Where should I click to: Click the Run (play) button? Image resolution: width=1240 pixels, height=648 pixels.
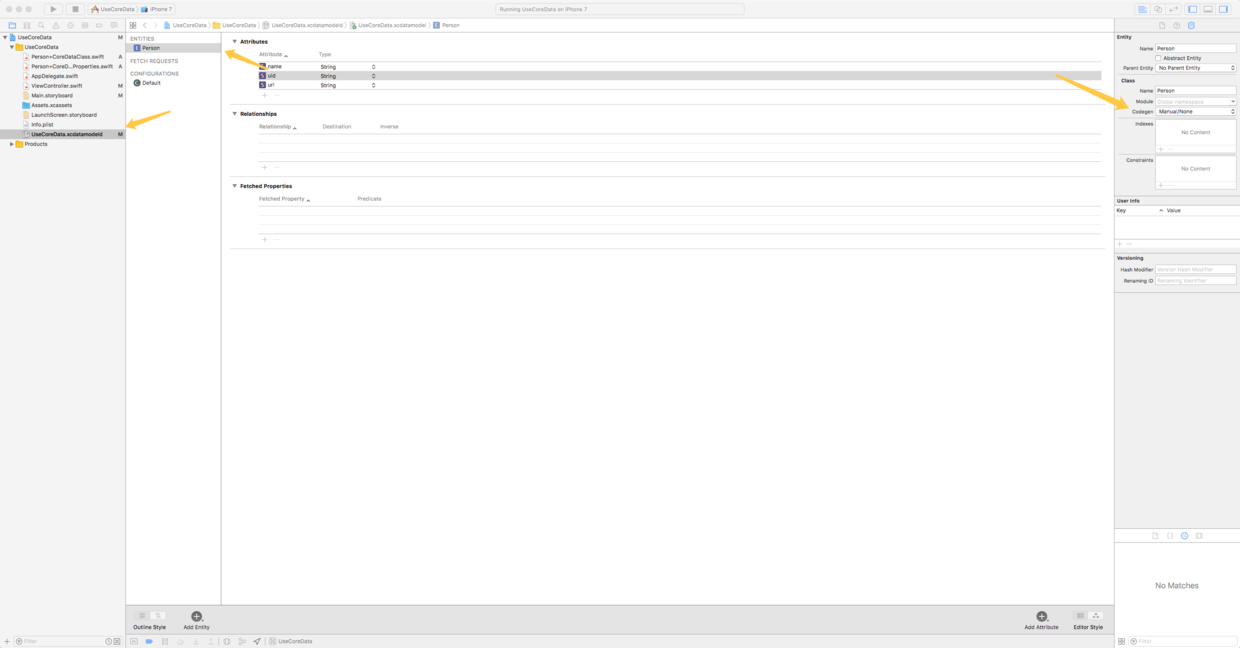click(54, 9)
